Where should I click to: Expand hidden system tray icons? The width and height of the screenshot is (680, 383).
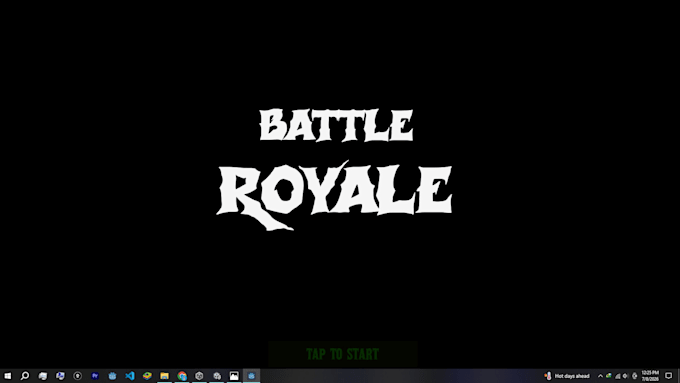click(x=600, y=376)
